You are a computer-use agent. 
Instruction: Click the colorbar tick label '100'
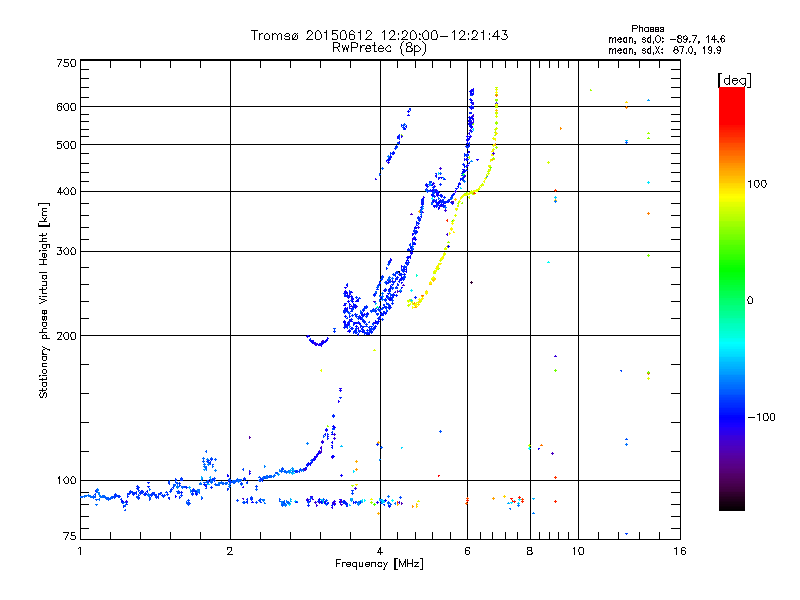point(757,184)
